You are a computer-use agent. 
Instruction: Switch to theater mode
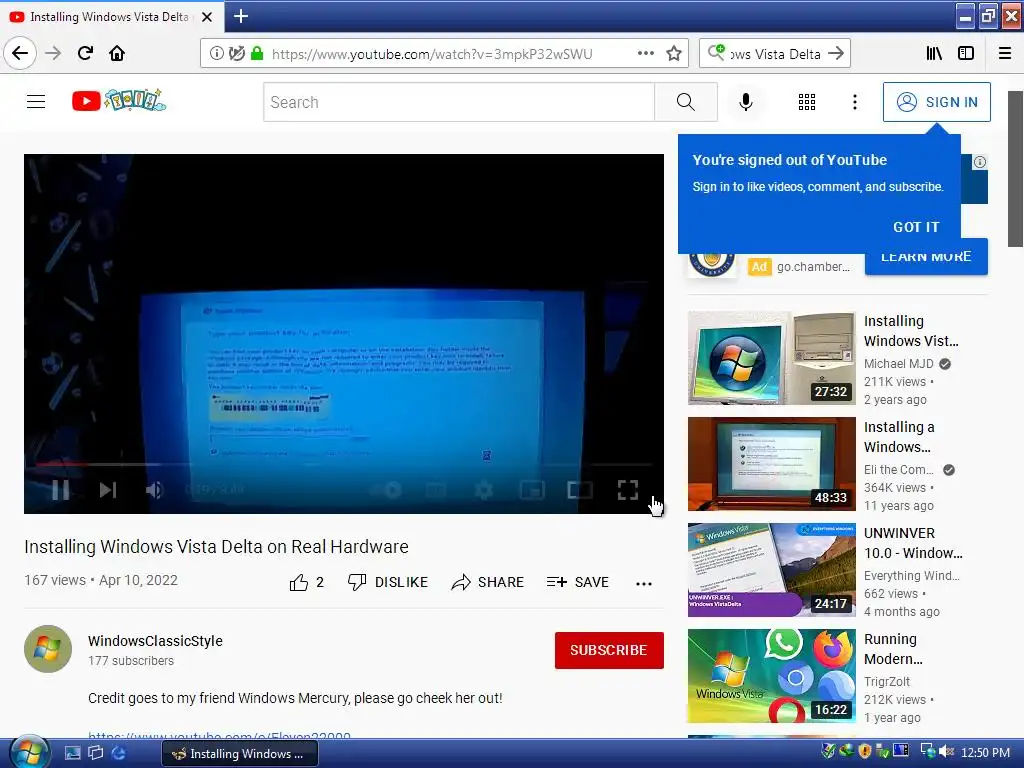point(580,490)
